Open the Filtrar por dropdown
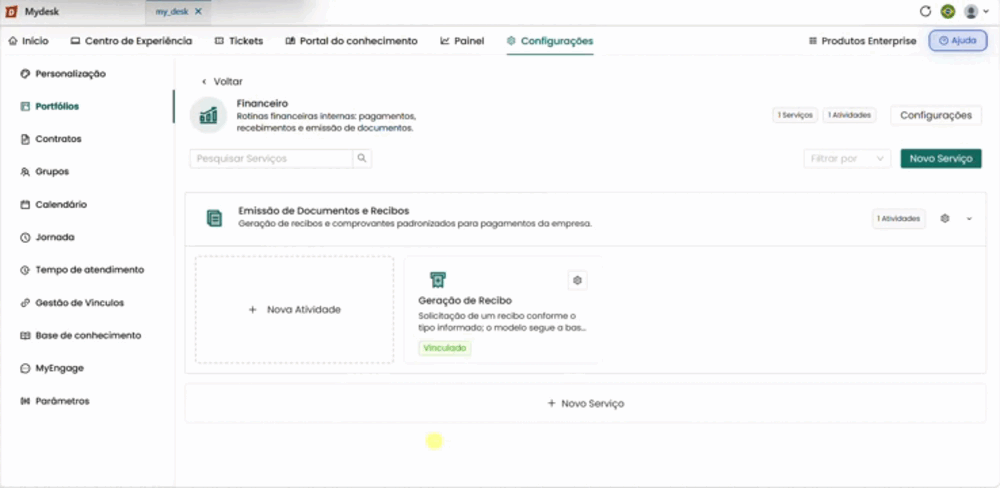1000x488 pixels. [847, 159]
